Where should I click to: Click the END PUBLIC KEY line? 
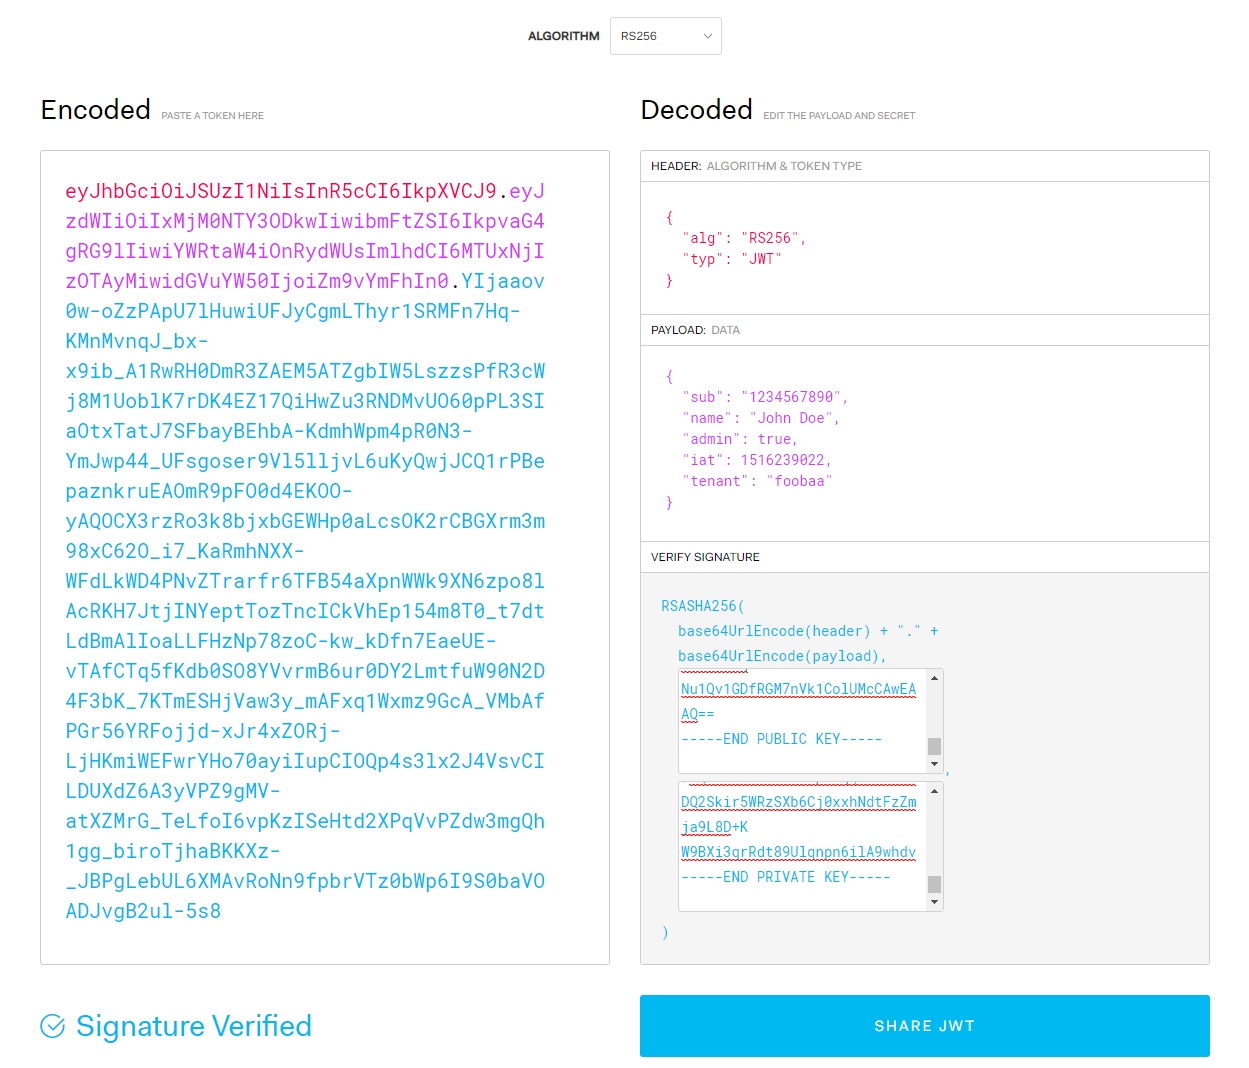point(781,739)
